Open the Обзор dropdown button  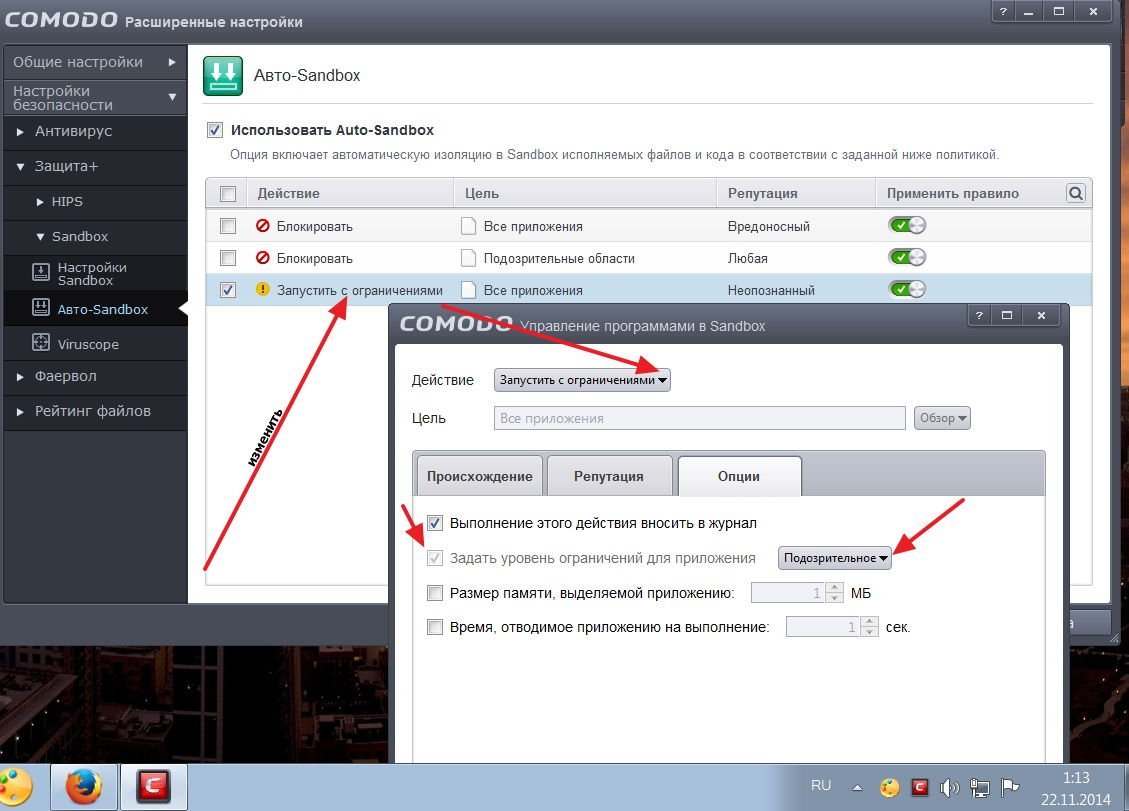click(x=942, y=418)
